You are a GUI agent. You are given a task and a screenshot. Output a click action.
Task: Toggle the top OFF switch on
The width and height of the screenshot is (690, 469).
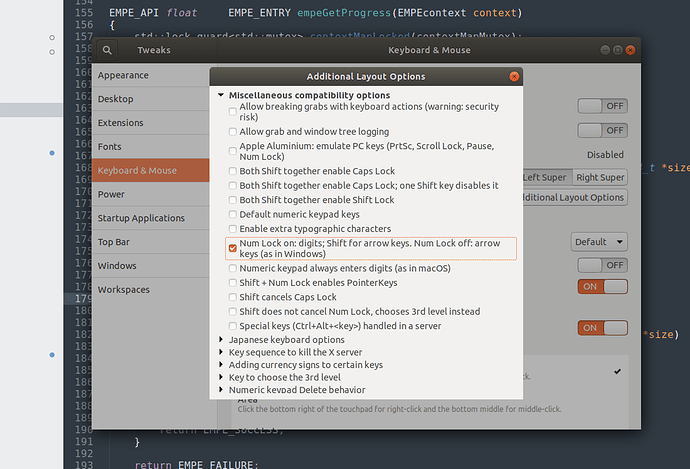pyautogui.click(x=602, y=106)
